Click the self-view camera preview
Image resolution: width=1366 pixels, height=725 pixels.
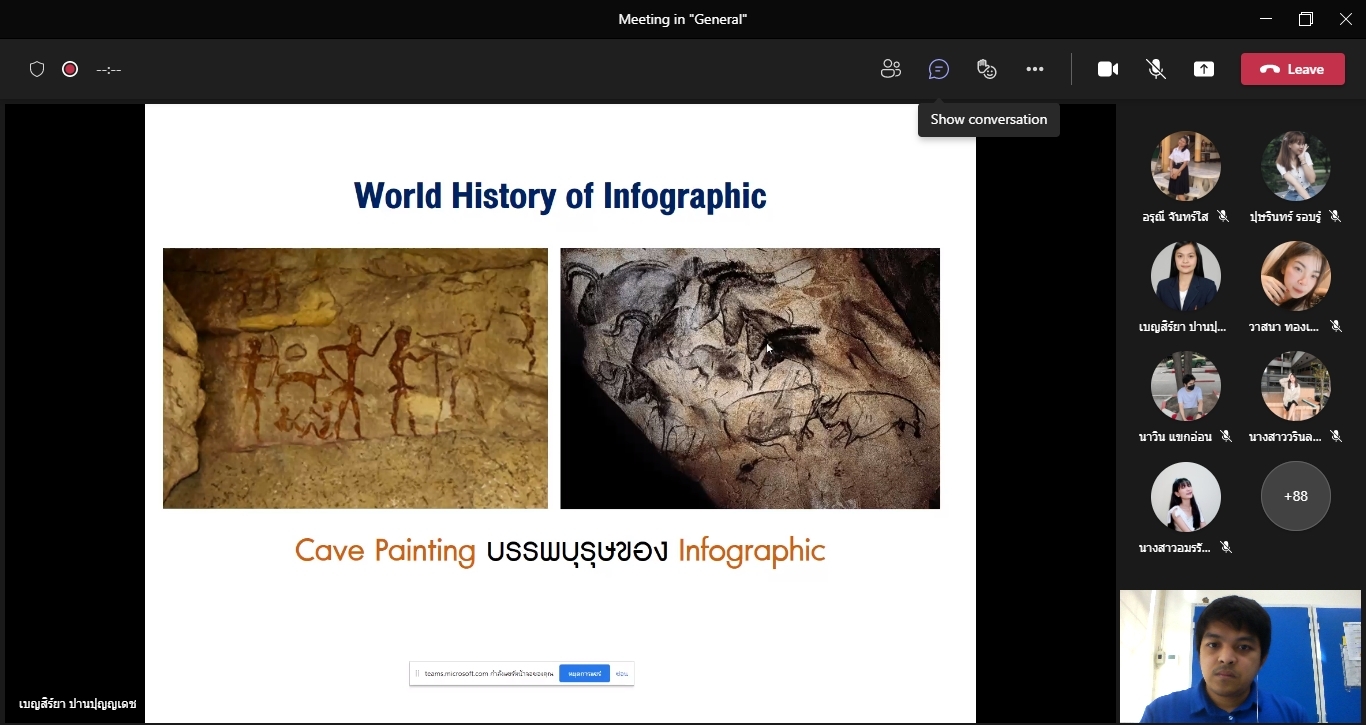[1240, 656]
